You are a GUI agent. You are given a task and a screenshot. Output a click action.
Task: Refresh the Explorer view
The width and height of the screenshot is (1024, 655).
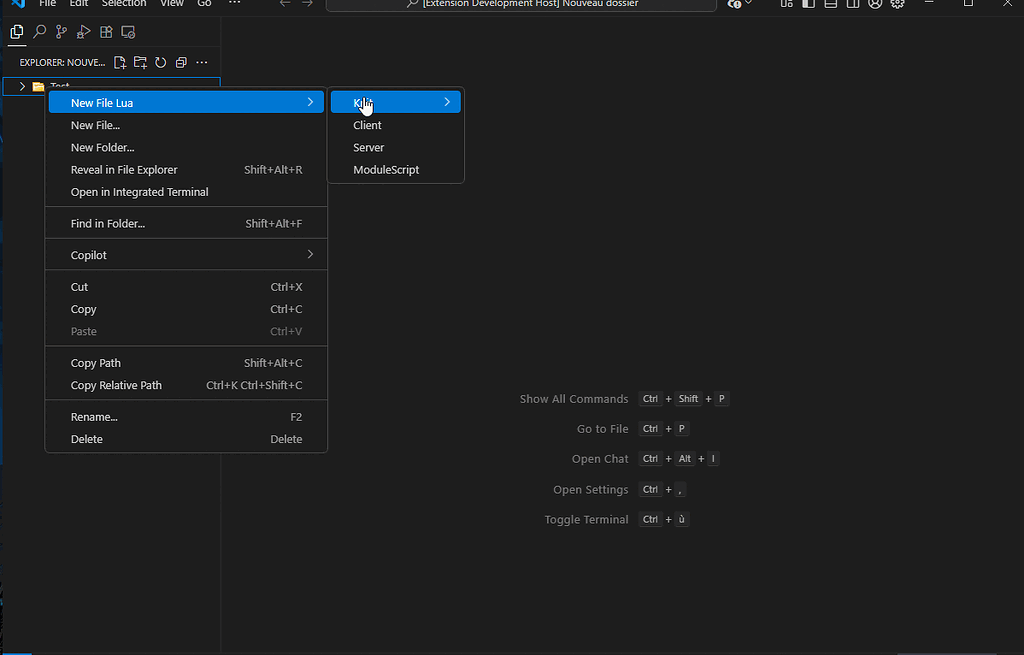160,62
